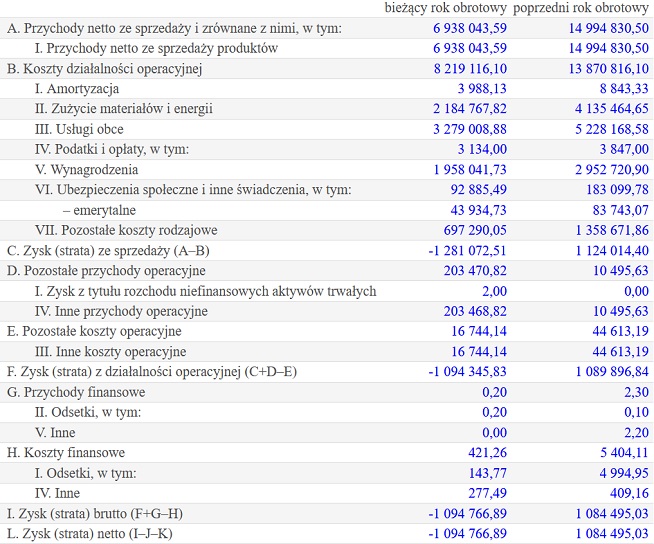Select 'F. Zysk (strata) z działalności operacyjnej' row
654x544 pixels.
pyautogui.click(x=327, y=371)
